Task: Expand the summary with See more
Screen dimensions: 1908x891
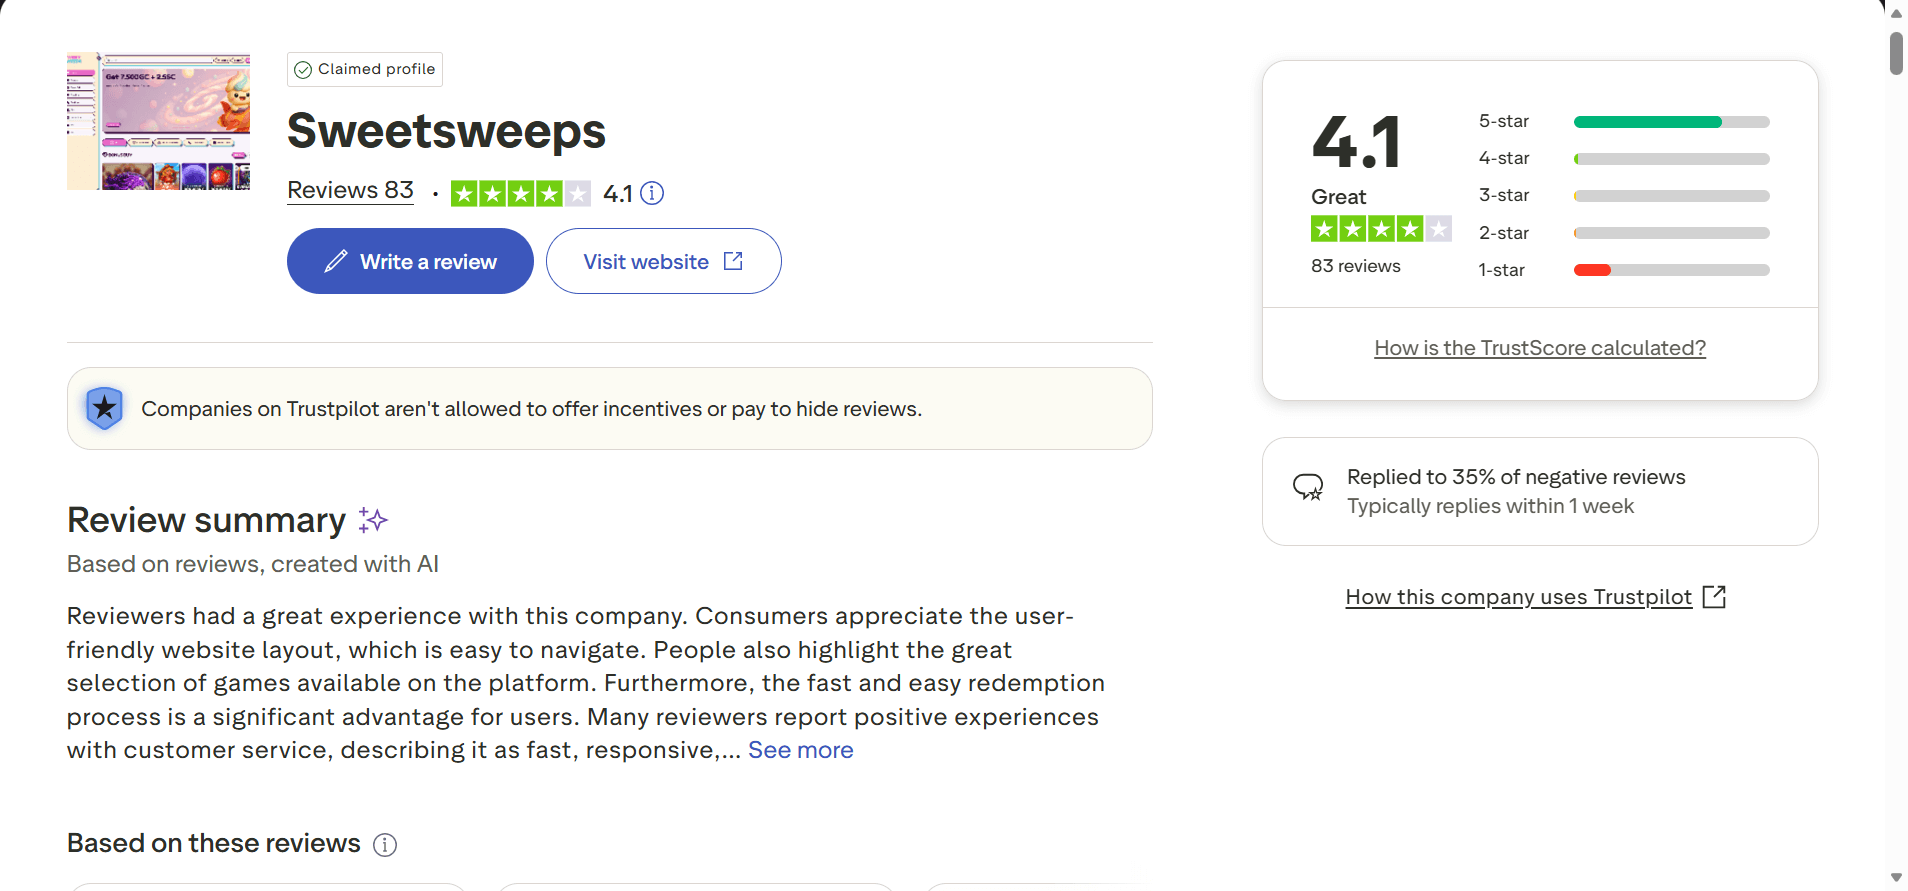Action: (x=800, y=750)
